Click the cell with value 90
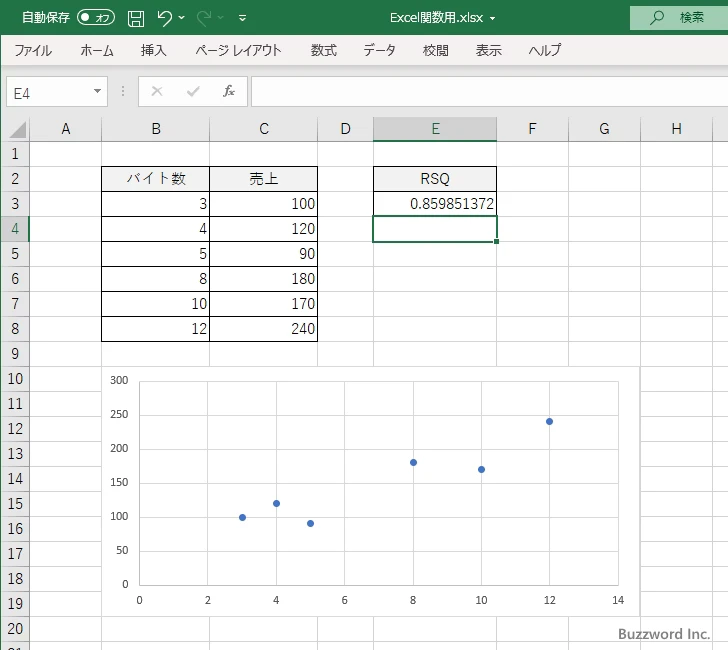 tap(264, 254)
